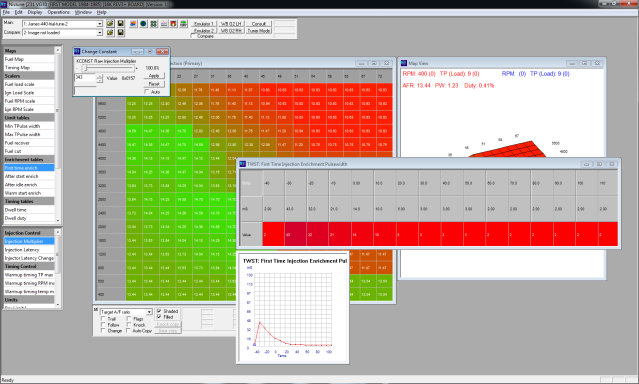Image resolution: width=639 pixels, height=384 pixels.
Task: Uncheck the Shaded checkbox
Action: coord(159,311)
